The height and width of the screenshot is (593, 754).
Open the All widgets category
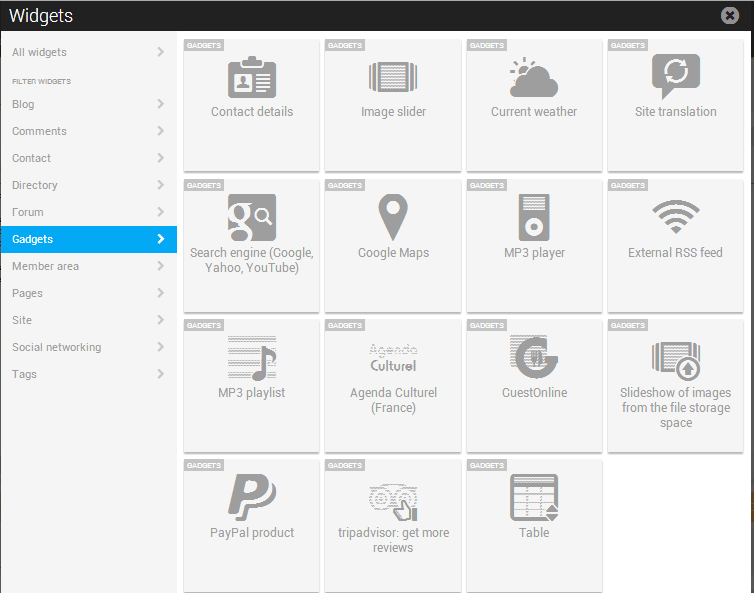pos(88,52)
